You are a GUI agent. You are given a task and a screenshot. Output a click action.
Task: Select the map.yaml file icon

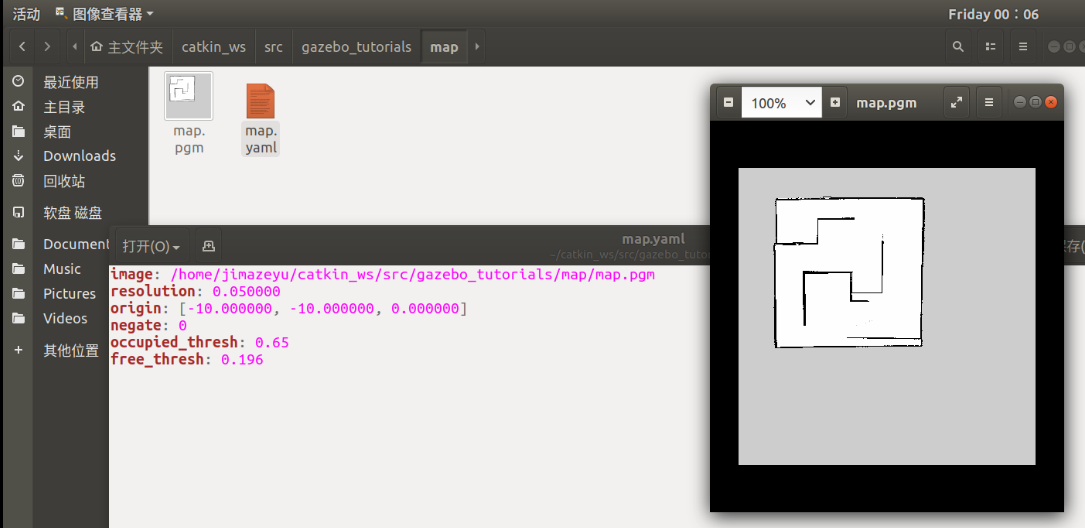261,101
